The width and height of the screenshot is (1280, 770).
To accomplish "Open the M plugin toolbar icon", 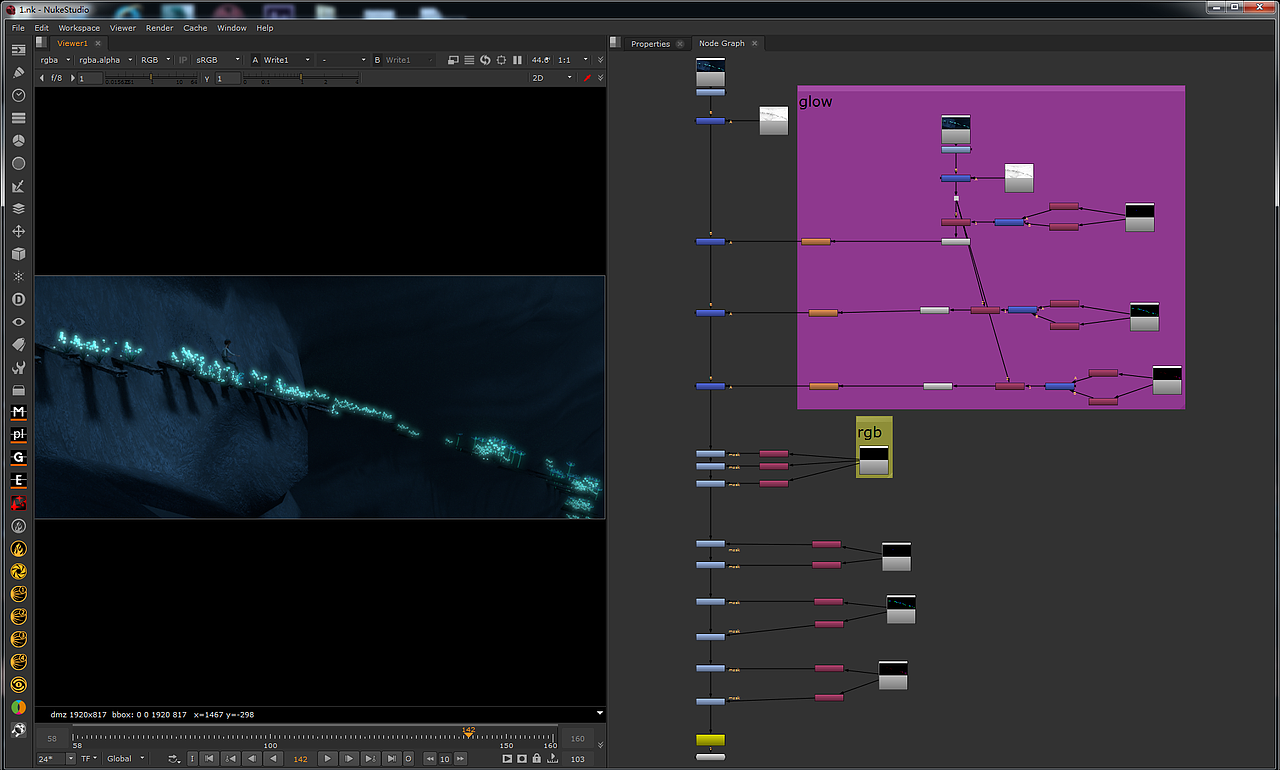I will click(18, 412).
